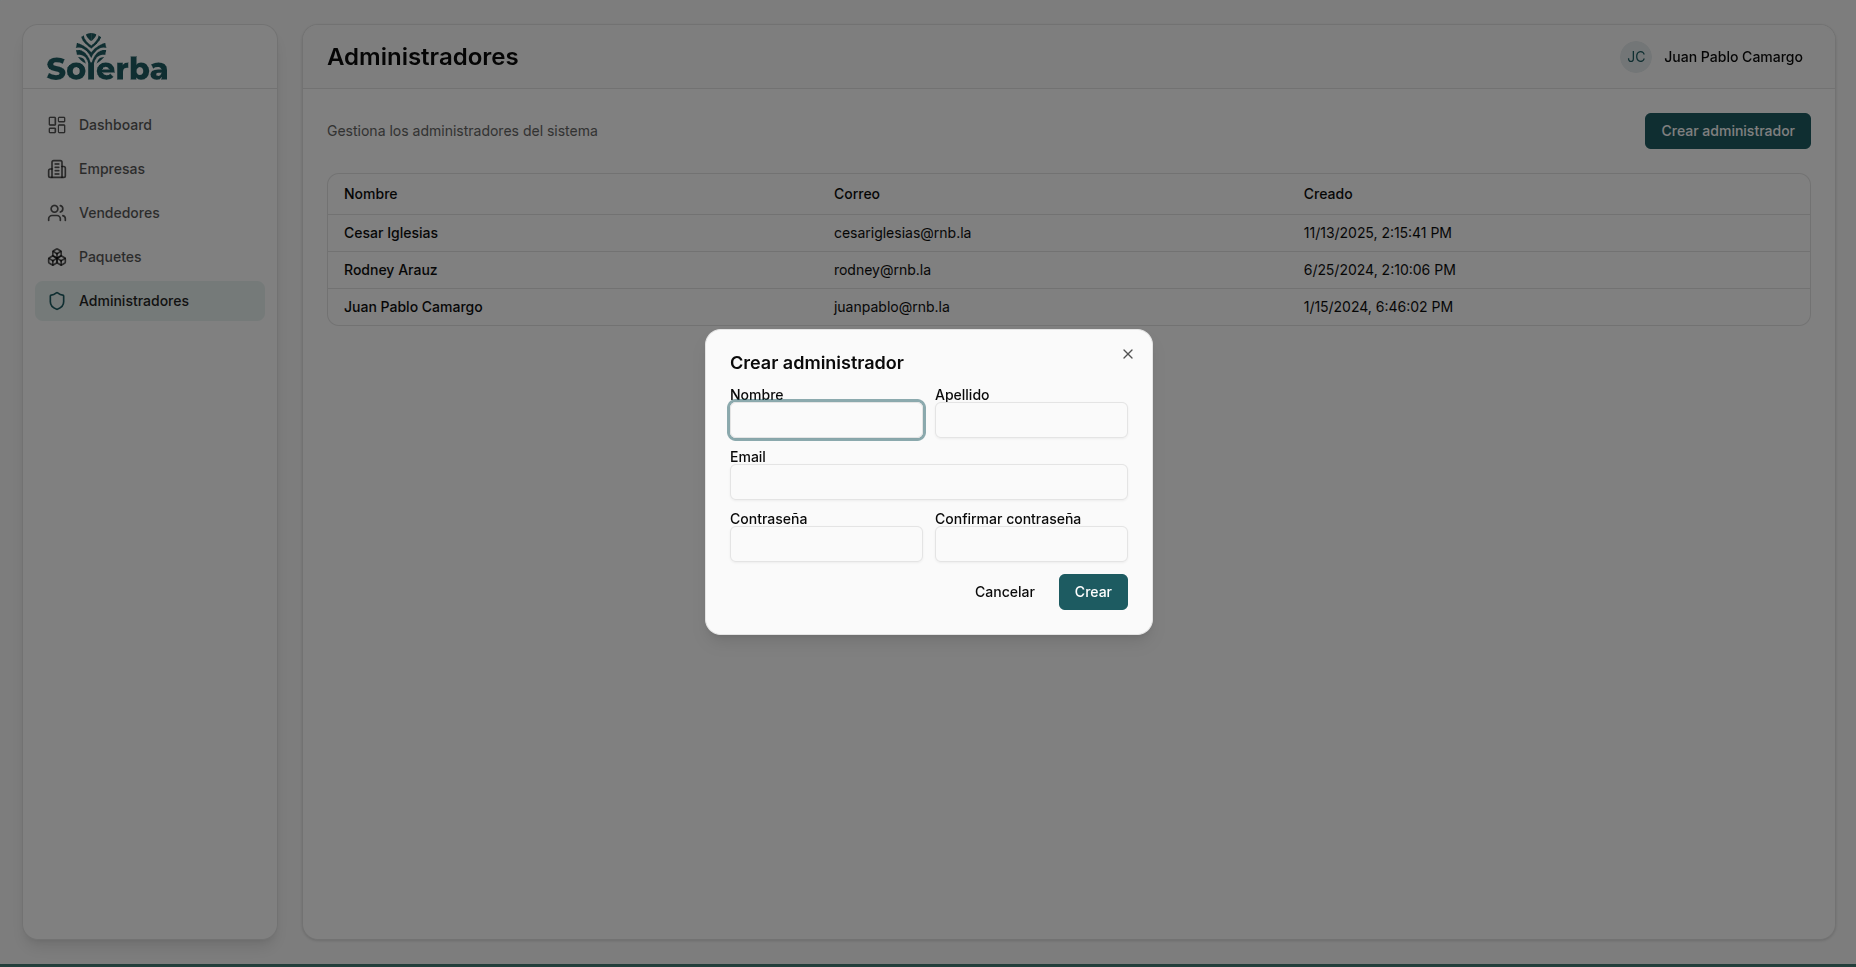Click the Solerba logo
Viewport: 1856px width, 967px height.
pos(107,58)
